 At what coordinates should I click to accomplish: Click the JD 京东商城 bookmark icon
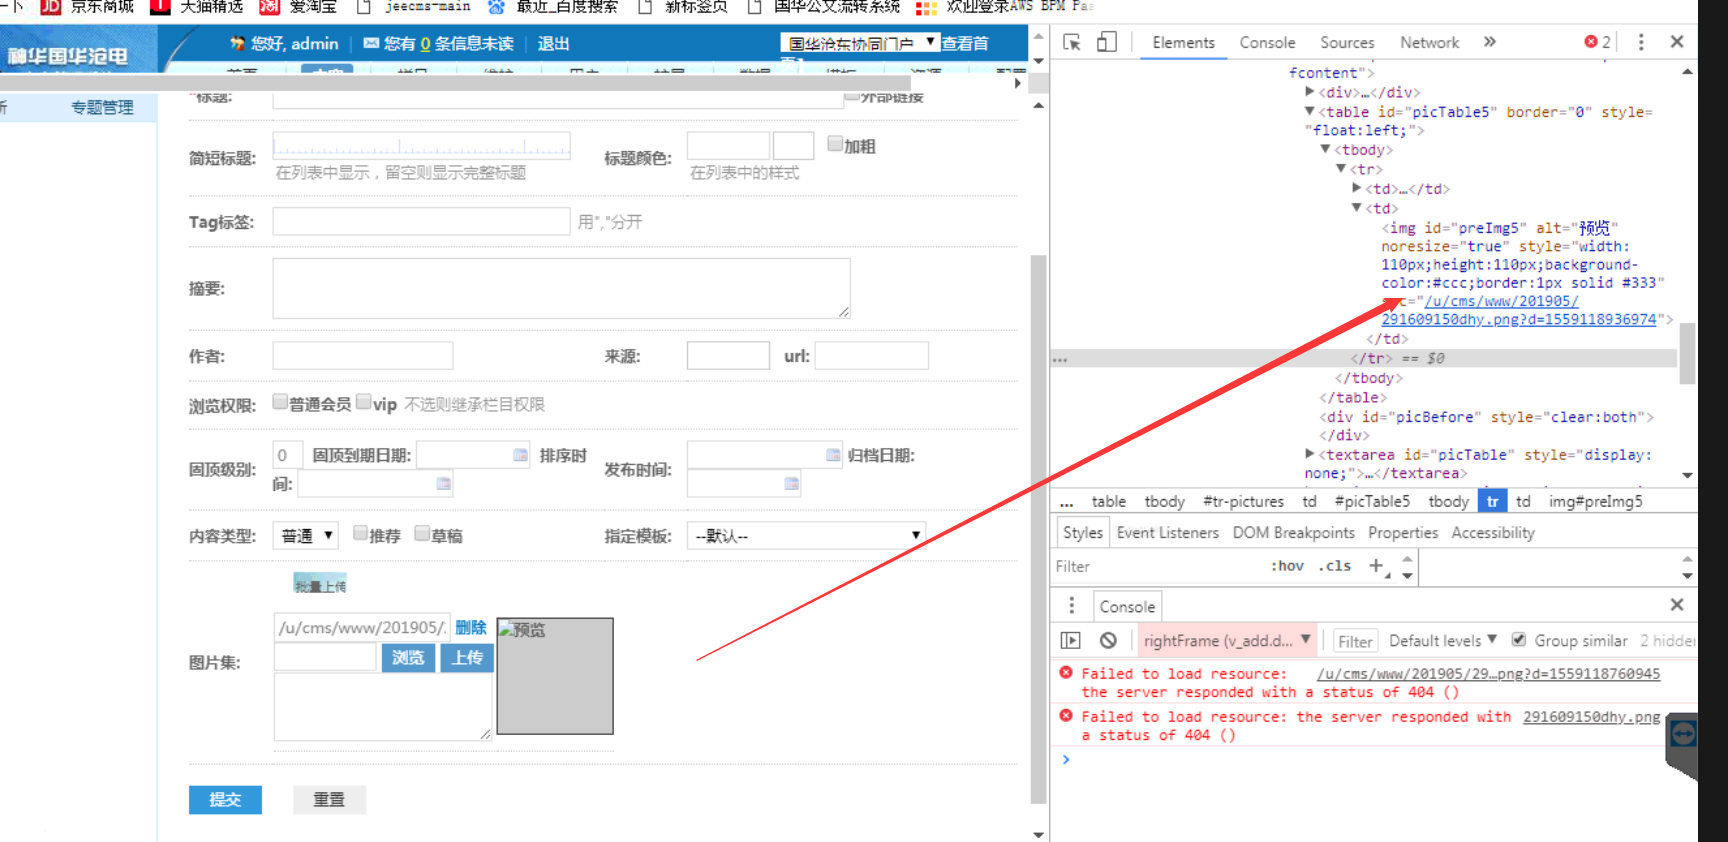point(51,7)
